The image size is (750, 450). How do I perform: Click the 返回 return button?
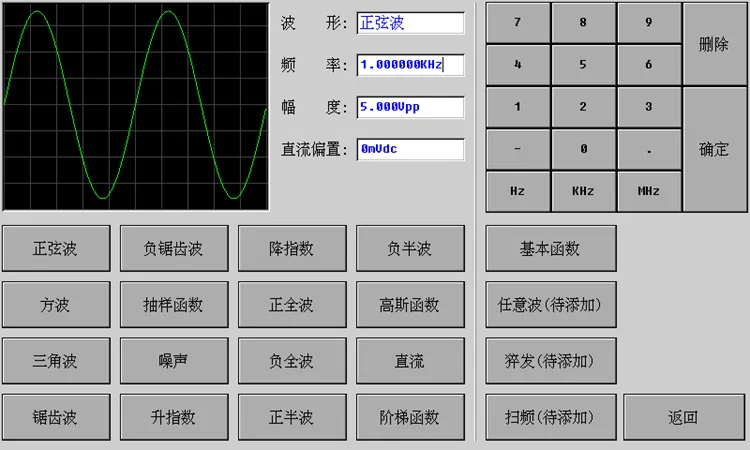coord(684,417)
